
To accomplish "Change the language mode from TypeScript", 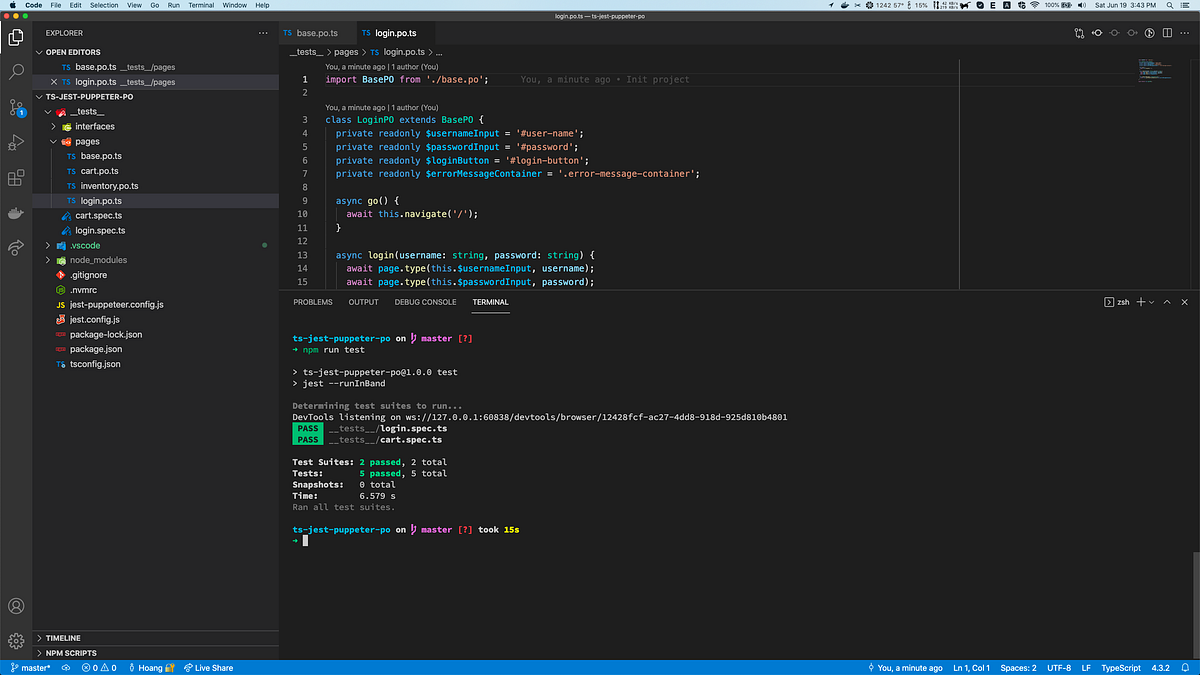I will click(1123, 667).
